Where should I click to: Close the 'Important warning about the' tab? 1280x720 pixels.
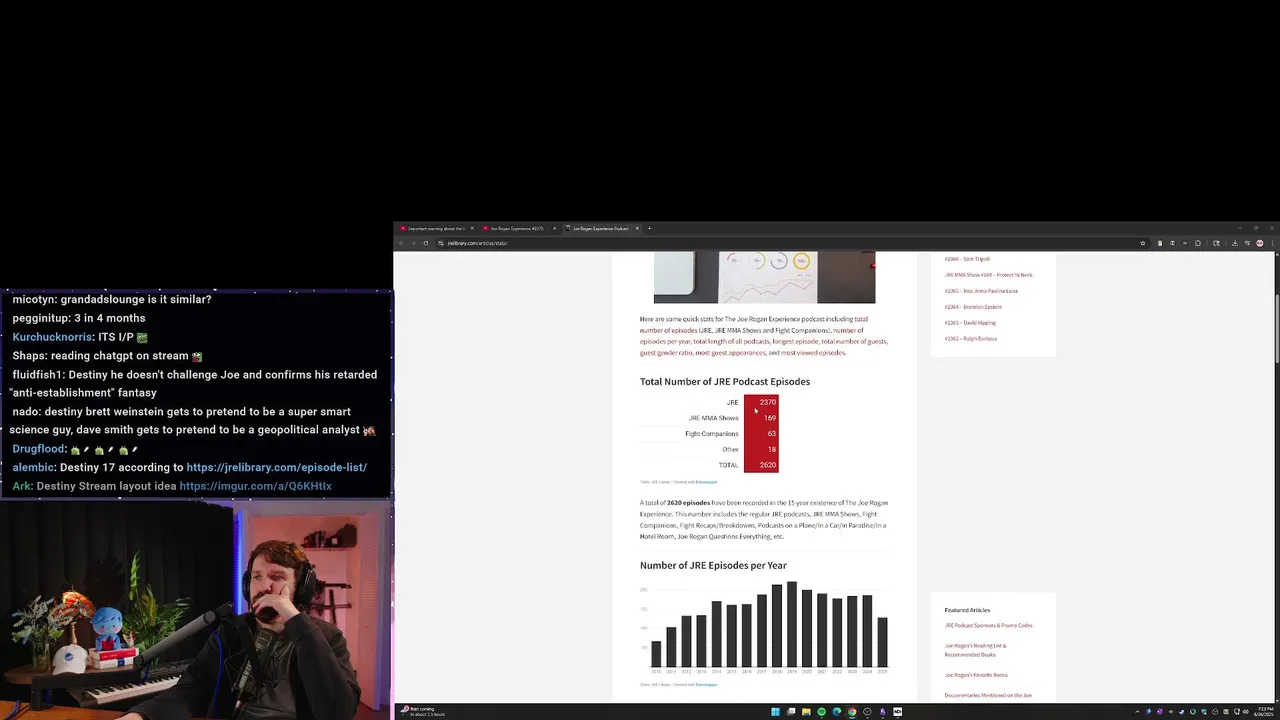[x=472, y=228]
